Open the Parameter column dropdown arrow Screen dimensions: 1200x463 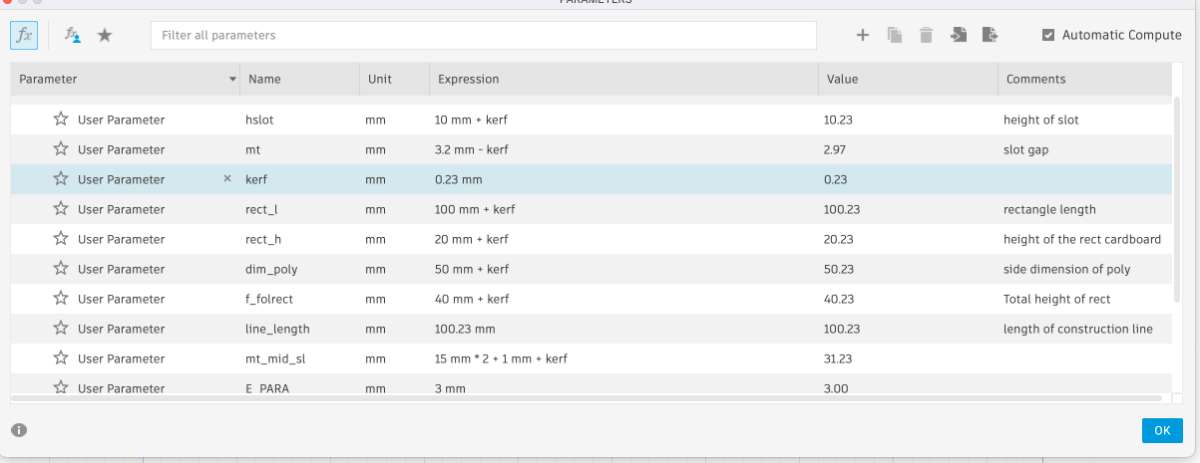point(233,79)
